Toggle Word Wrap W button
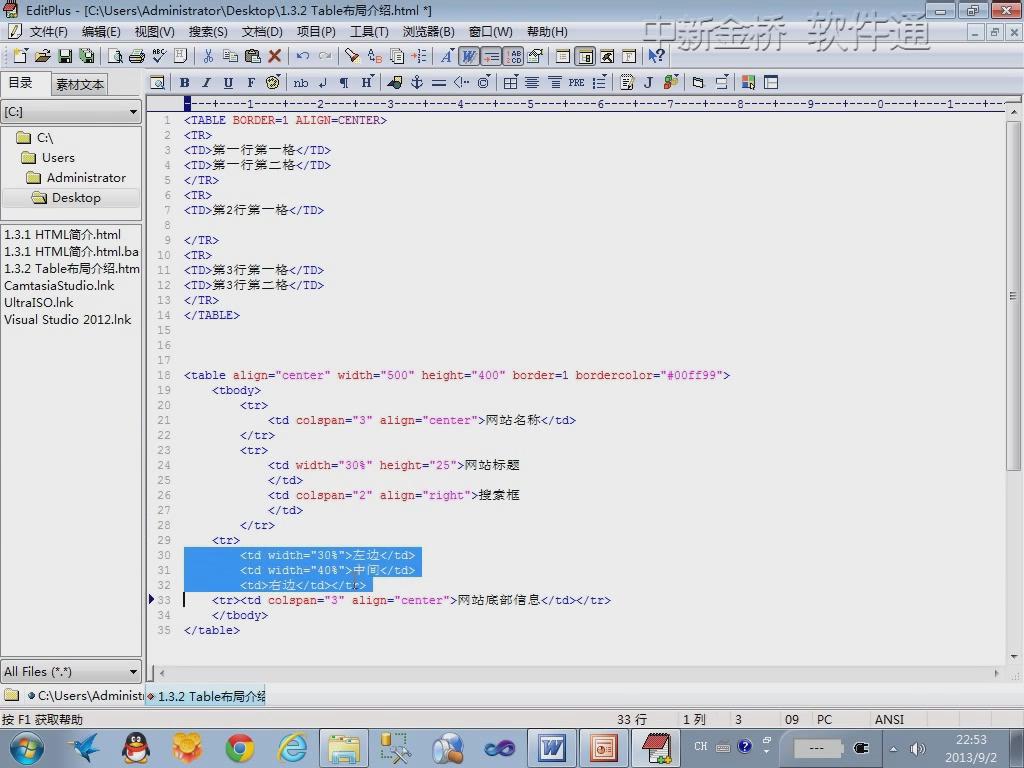This screenshot has width=1024, height=768. (x=469, y=56)
